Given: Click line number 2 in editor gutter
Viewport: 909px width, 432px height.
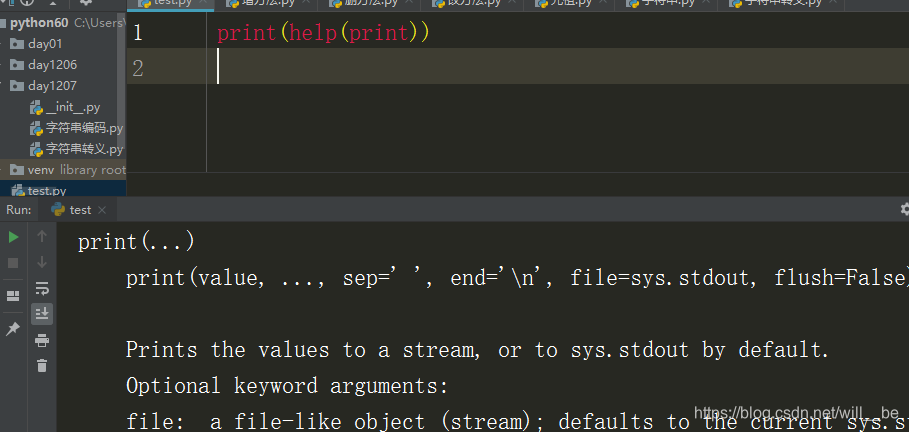Looking at the screenshot, I should tap(137, 69).
